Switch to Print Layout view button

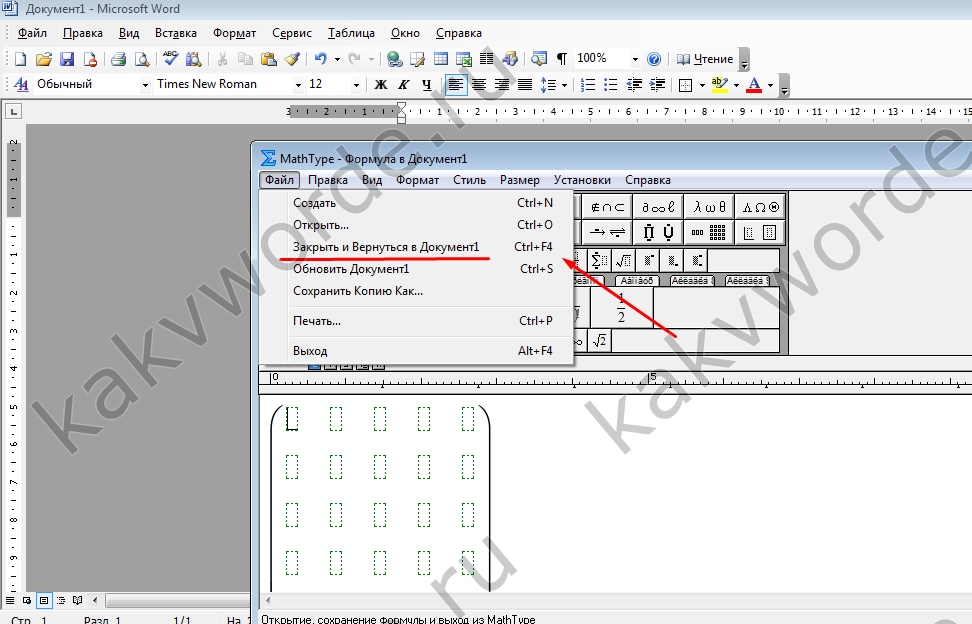[44, 600]
